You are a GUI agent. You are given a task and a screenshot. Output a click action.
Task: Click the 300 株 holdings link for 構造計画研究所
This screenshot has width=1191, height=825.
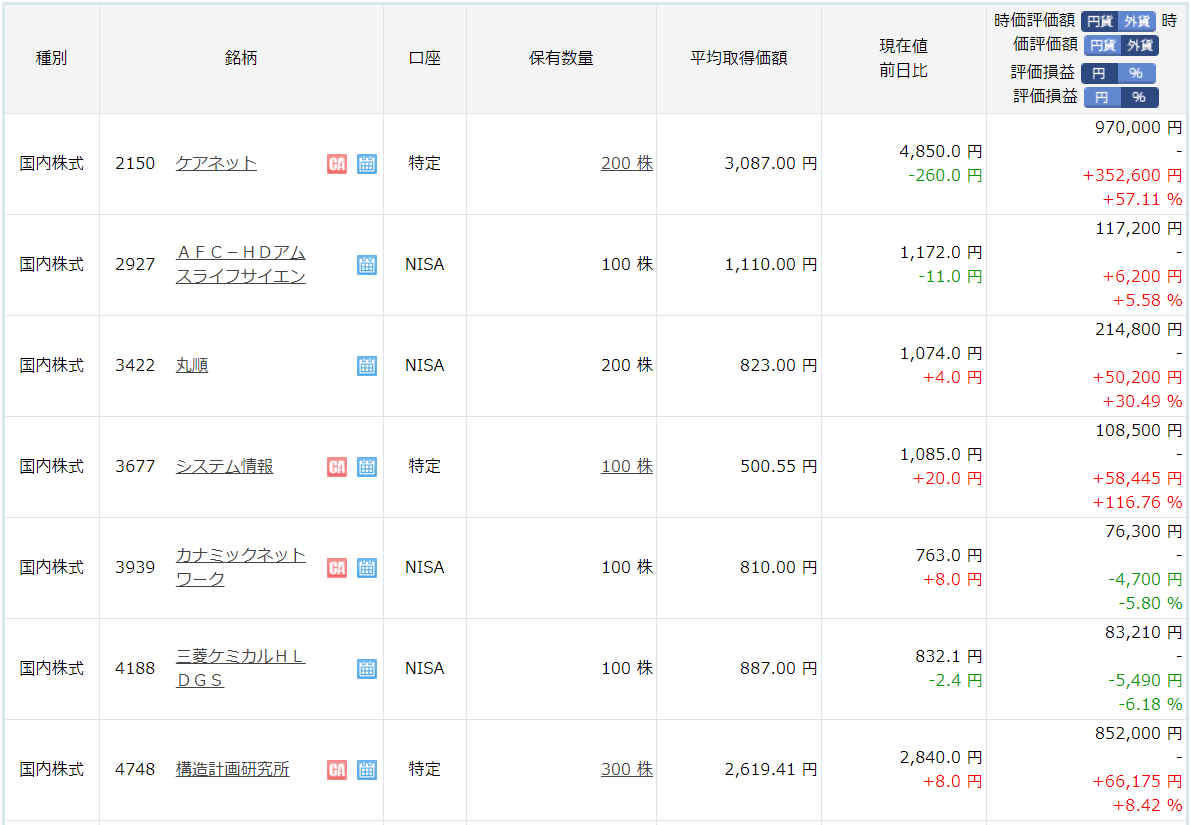pos(627,770)
